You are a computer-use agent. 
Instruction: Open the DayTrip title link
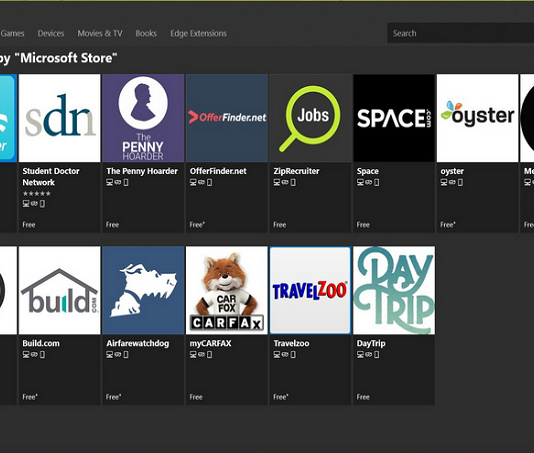click(x=371, y=343)
